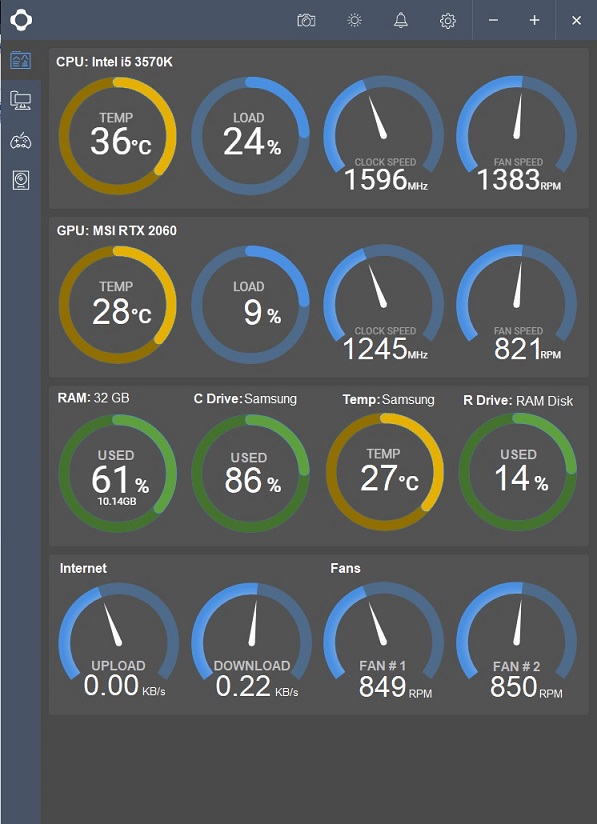Select GPU fan speed 821 RPM dial
The width and height of the screenshot is (597, 824).
[x=517, y=303]
